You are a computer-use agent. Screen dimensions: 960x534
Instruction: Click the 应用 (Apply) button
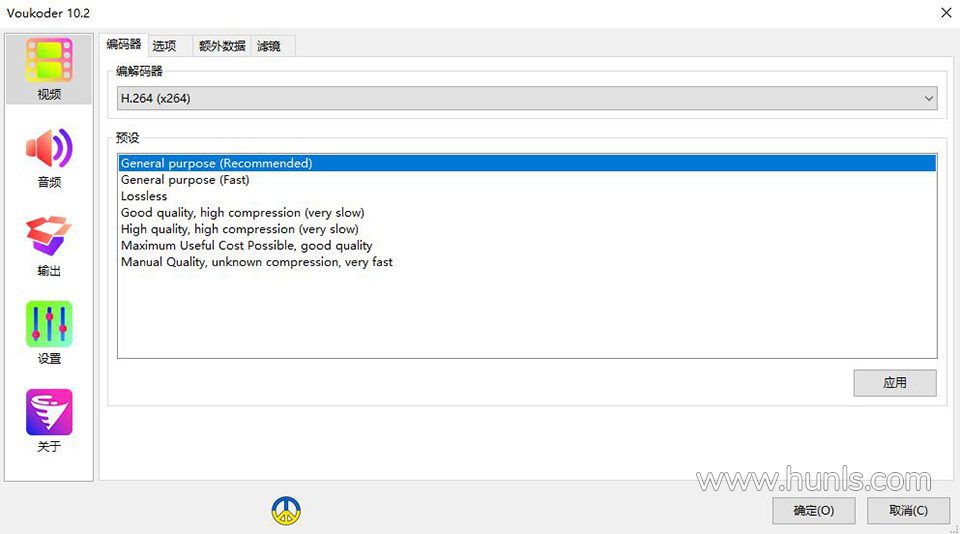(894, 383)
